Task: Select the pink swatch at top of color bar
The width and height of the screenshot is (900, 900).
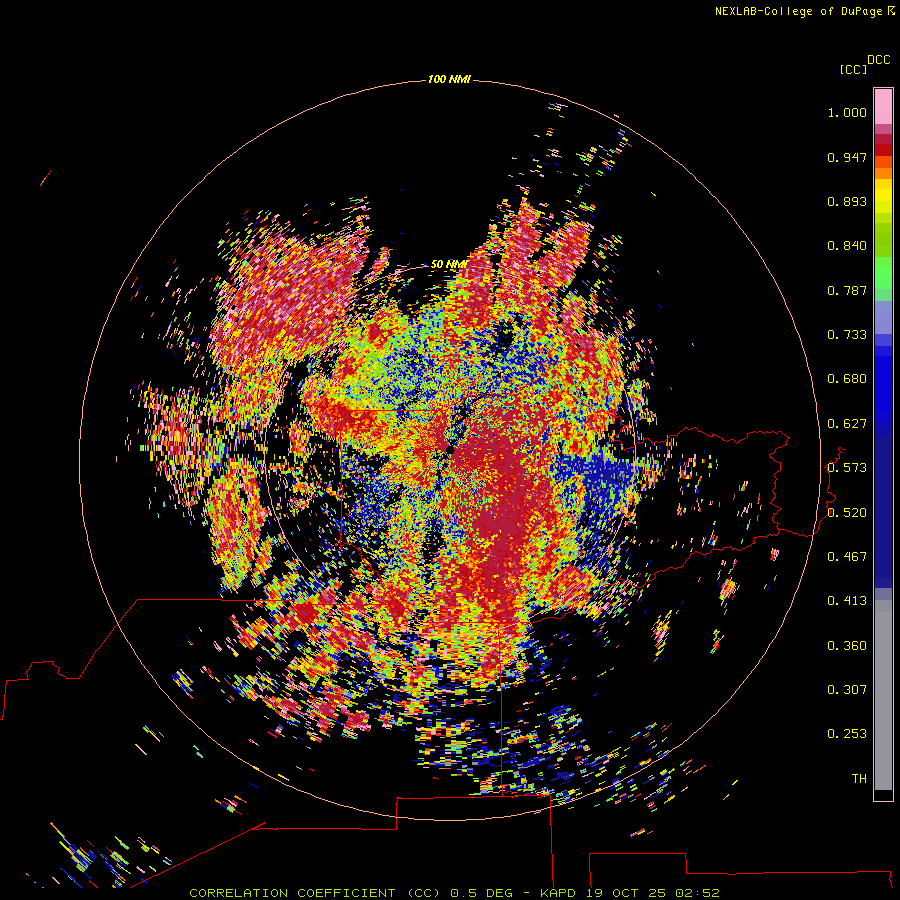Action: (883, 107)
